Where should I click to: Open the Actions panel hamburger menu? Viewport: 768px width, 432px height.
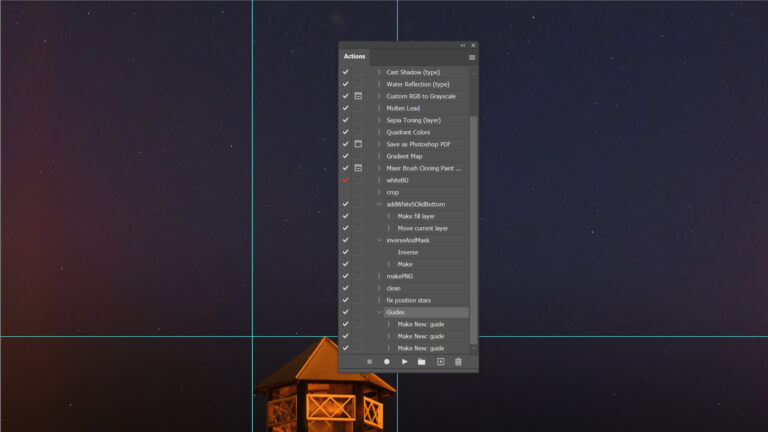pos(472,58)
